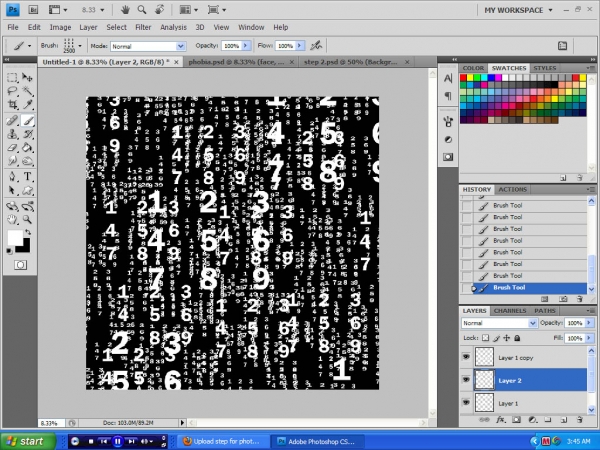Select the Rectangular Marquee tool
Viewport: 600px width, 450px height.
click(x=12, y=78)
